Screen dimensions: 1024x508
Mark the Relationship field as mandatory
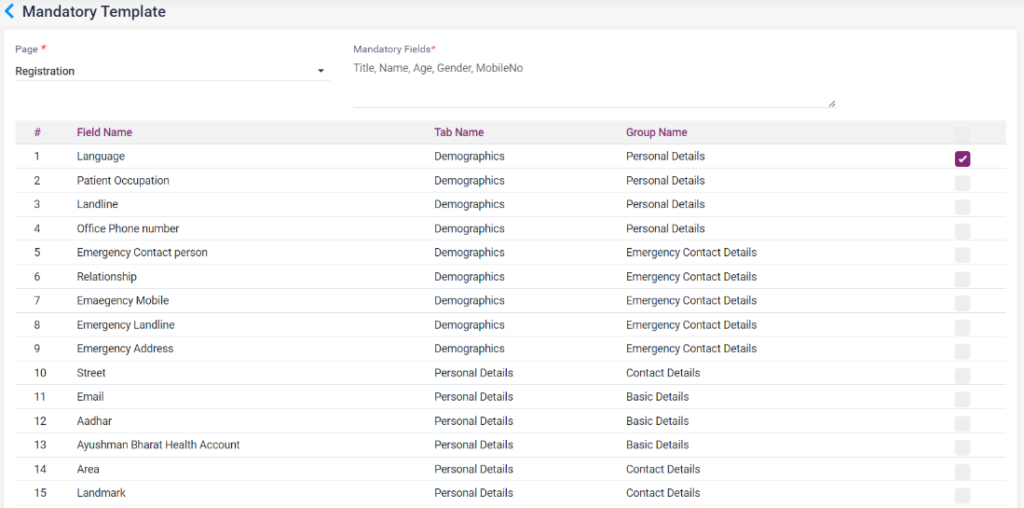[962, 278]
